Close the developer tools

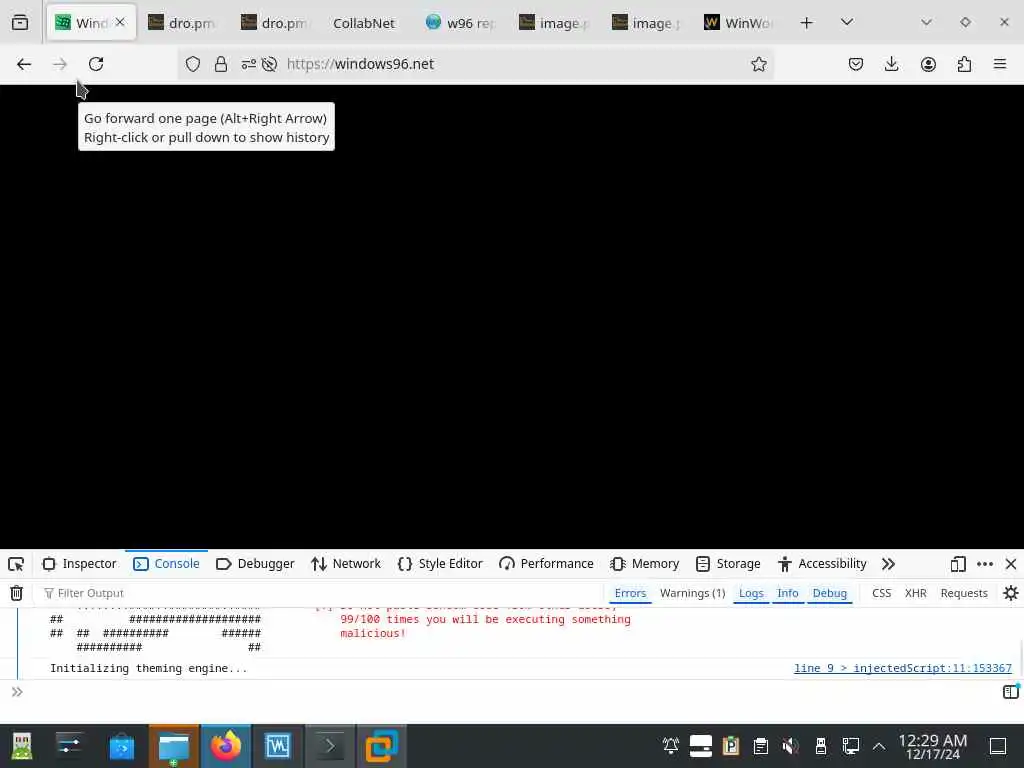click(1011, 564)
